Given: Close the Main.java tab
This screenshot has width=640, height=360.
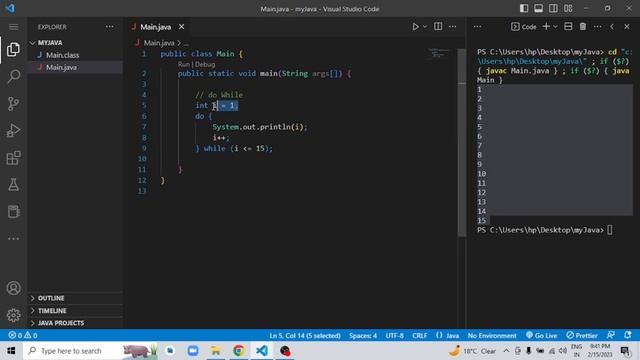Looking at the screenshot, I should pos(181,27).
